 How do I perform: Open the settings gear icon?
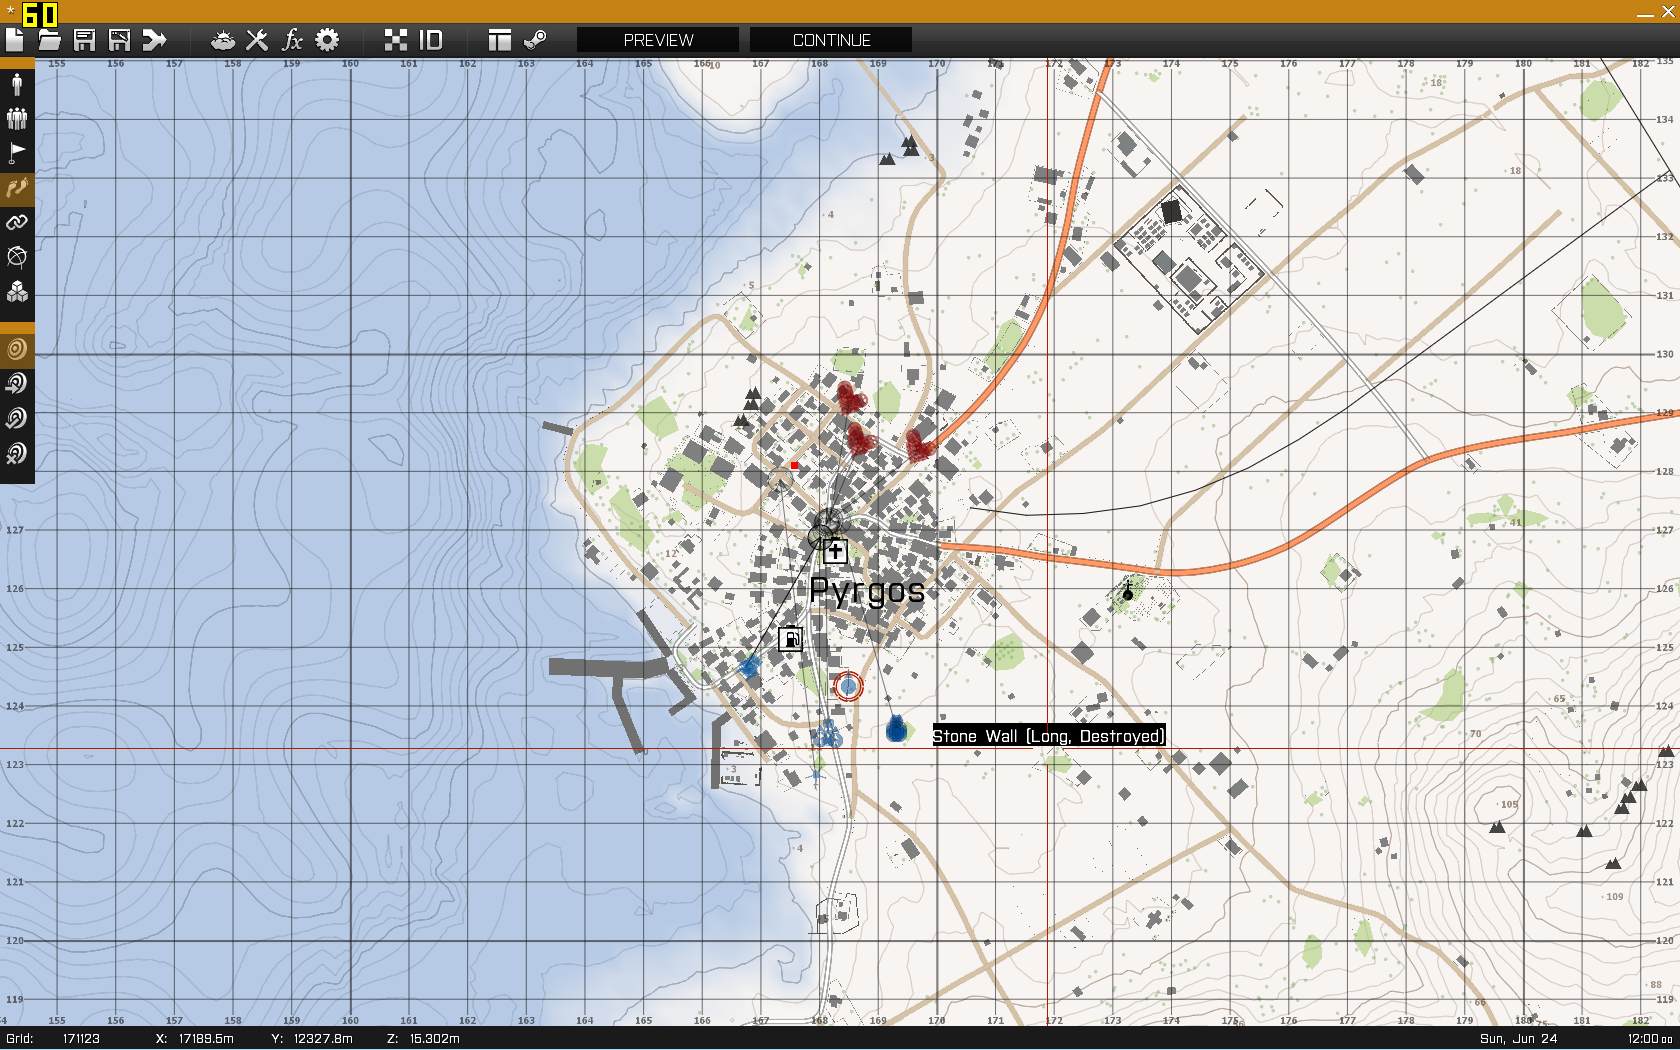point(327,40)
